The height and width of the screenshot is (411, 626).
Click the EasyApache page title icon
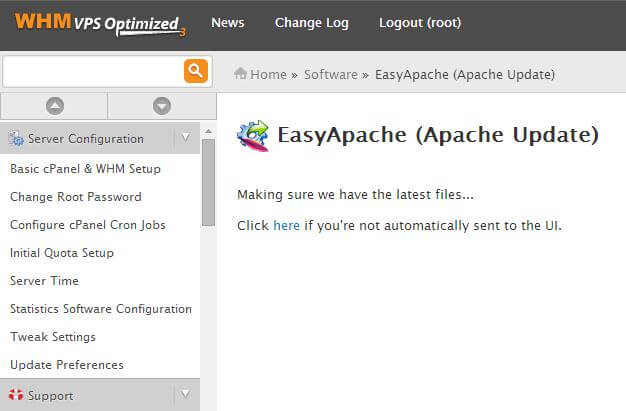(x=253, y=136)
